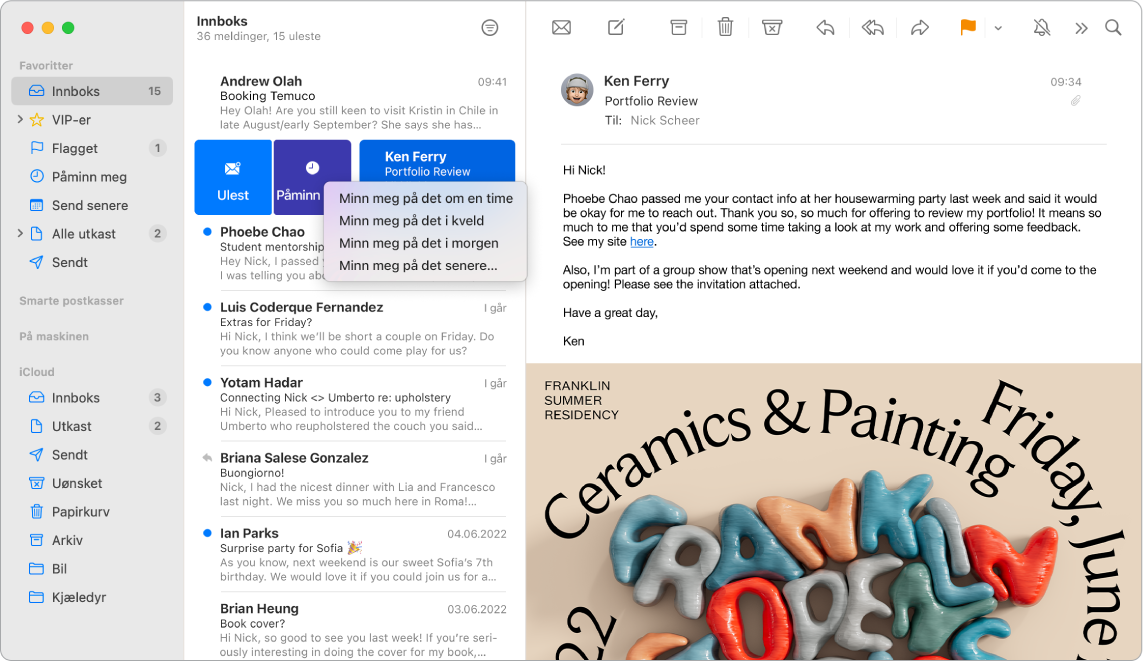Open the Uønsket junk mailbox
Screen dimensions: 1146x662
tap(92, 483)
